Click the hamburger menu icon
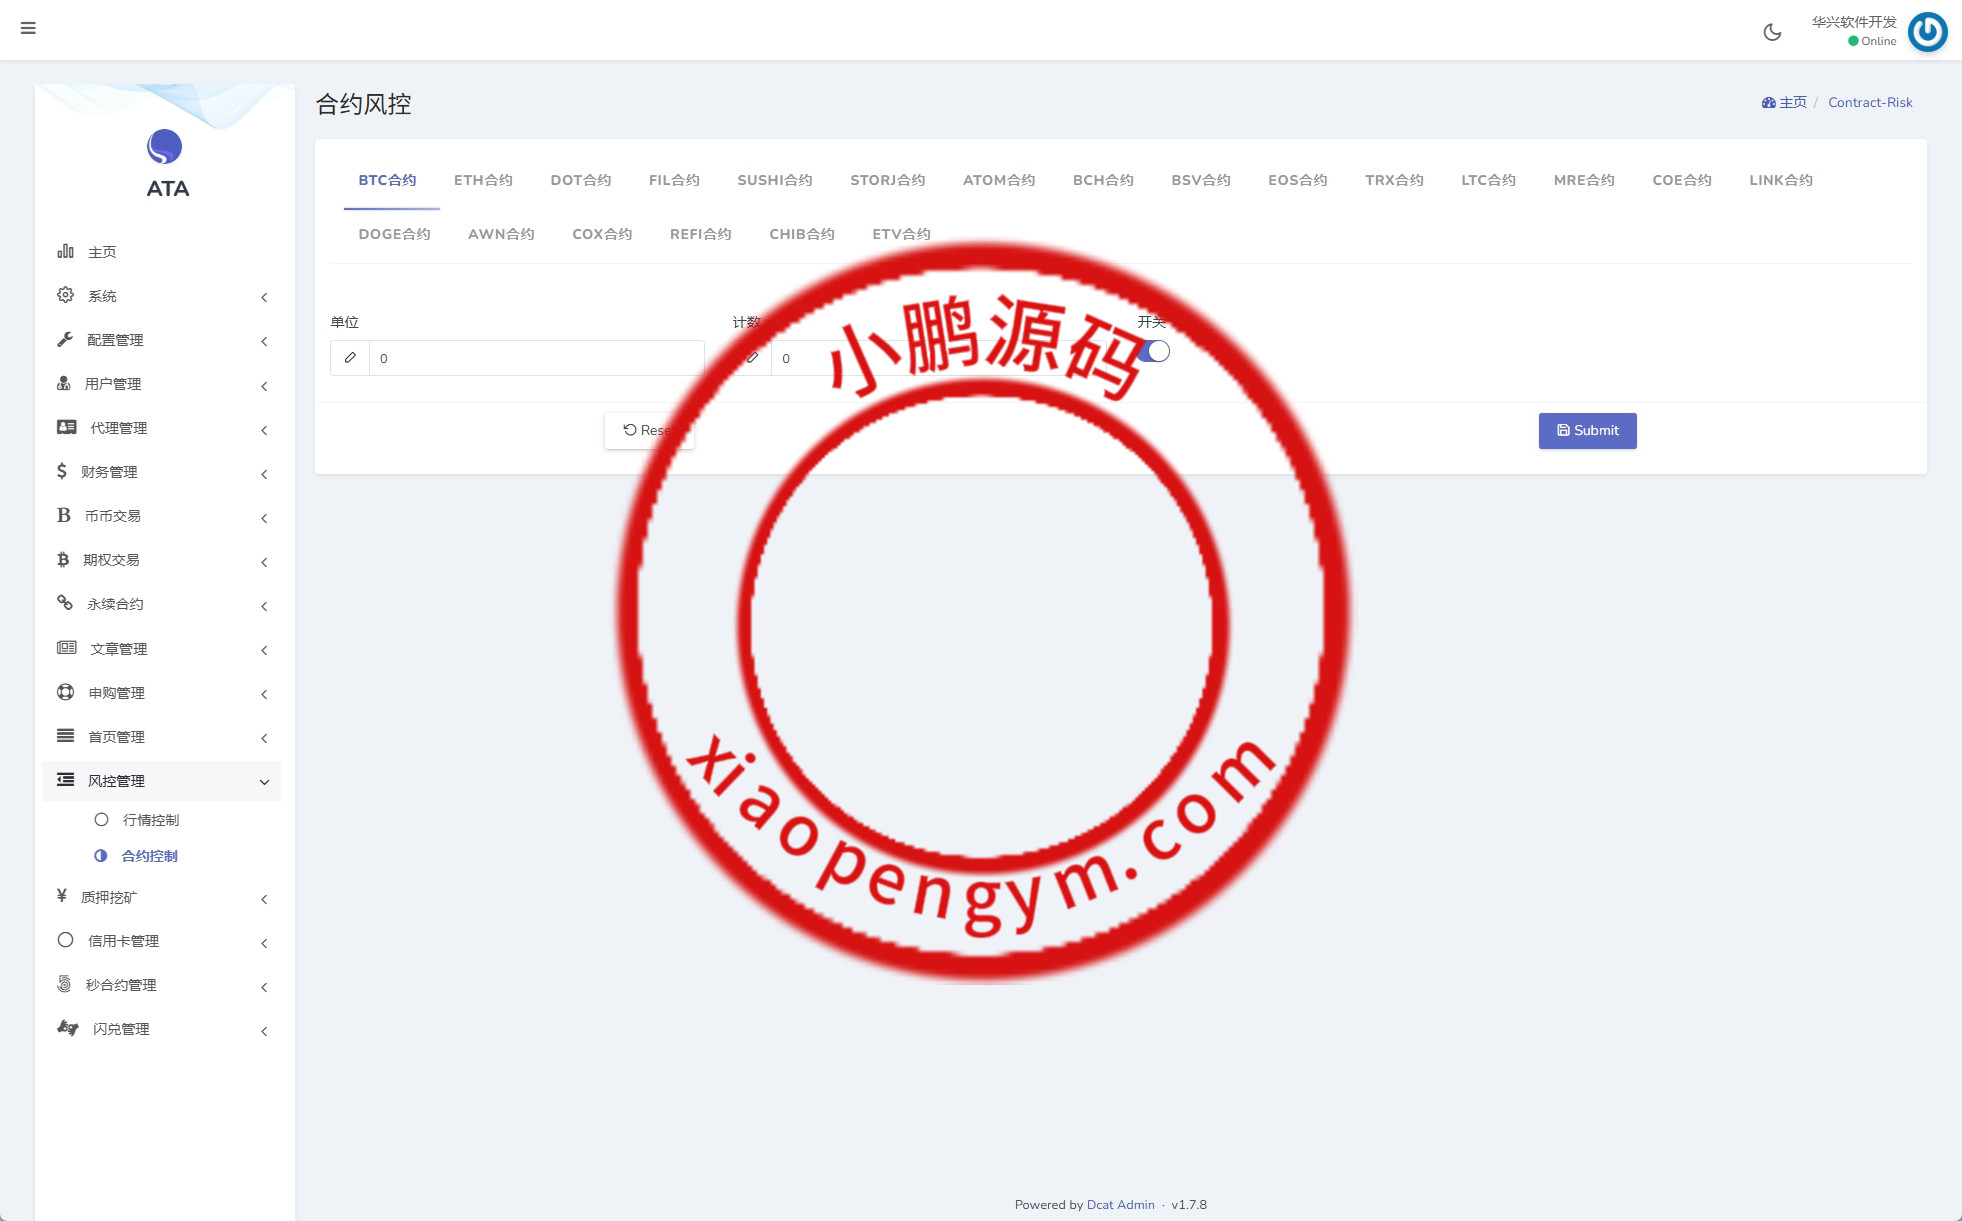 pos(28,28)
